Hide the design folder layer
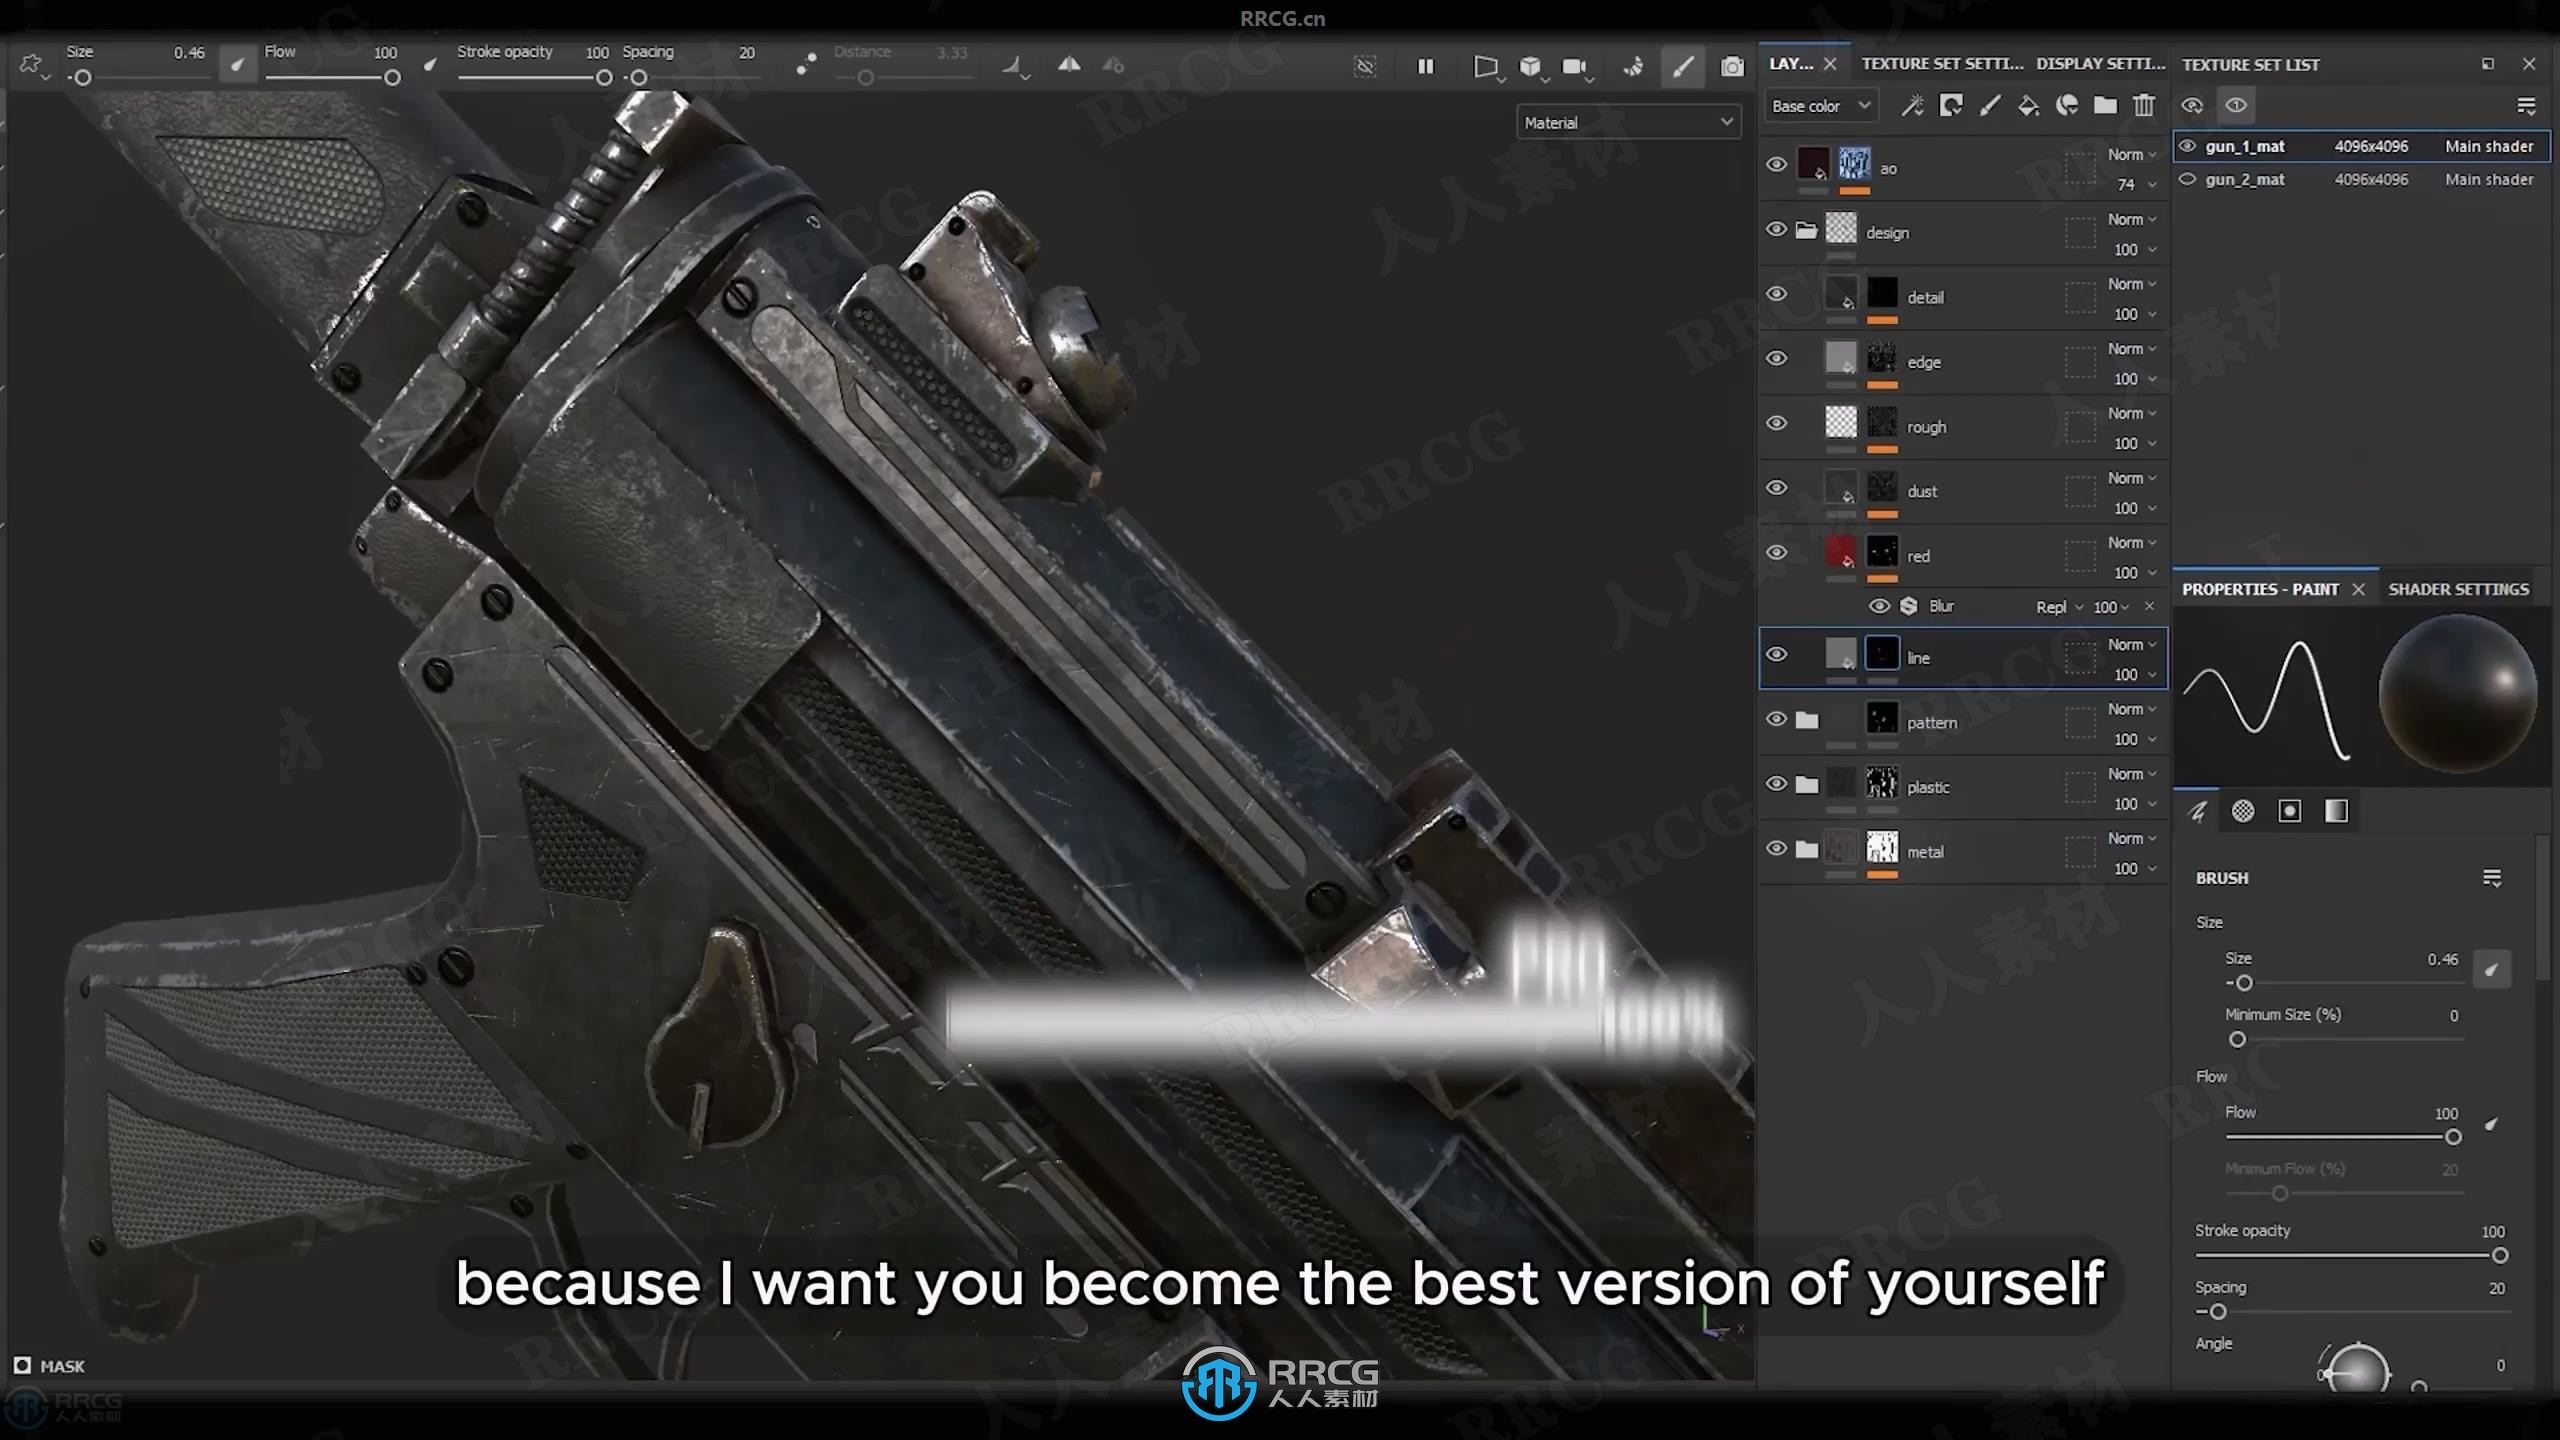 [1776, 230]
